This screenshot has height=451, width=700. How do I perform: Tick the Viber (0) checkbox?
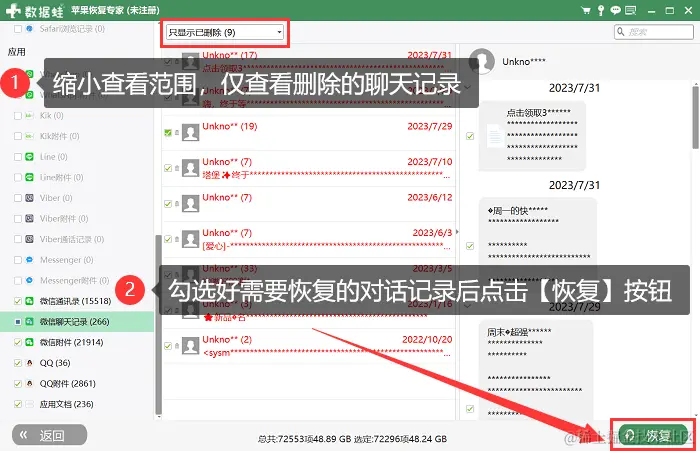click(18, 198)
